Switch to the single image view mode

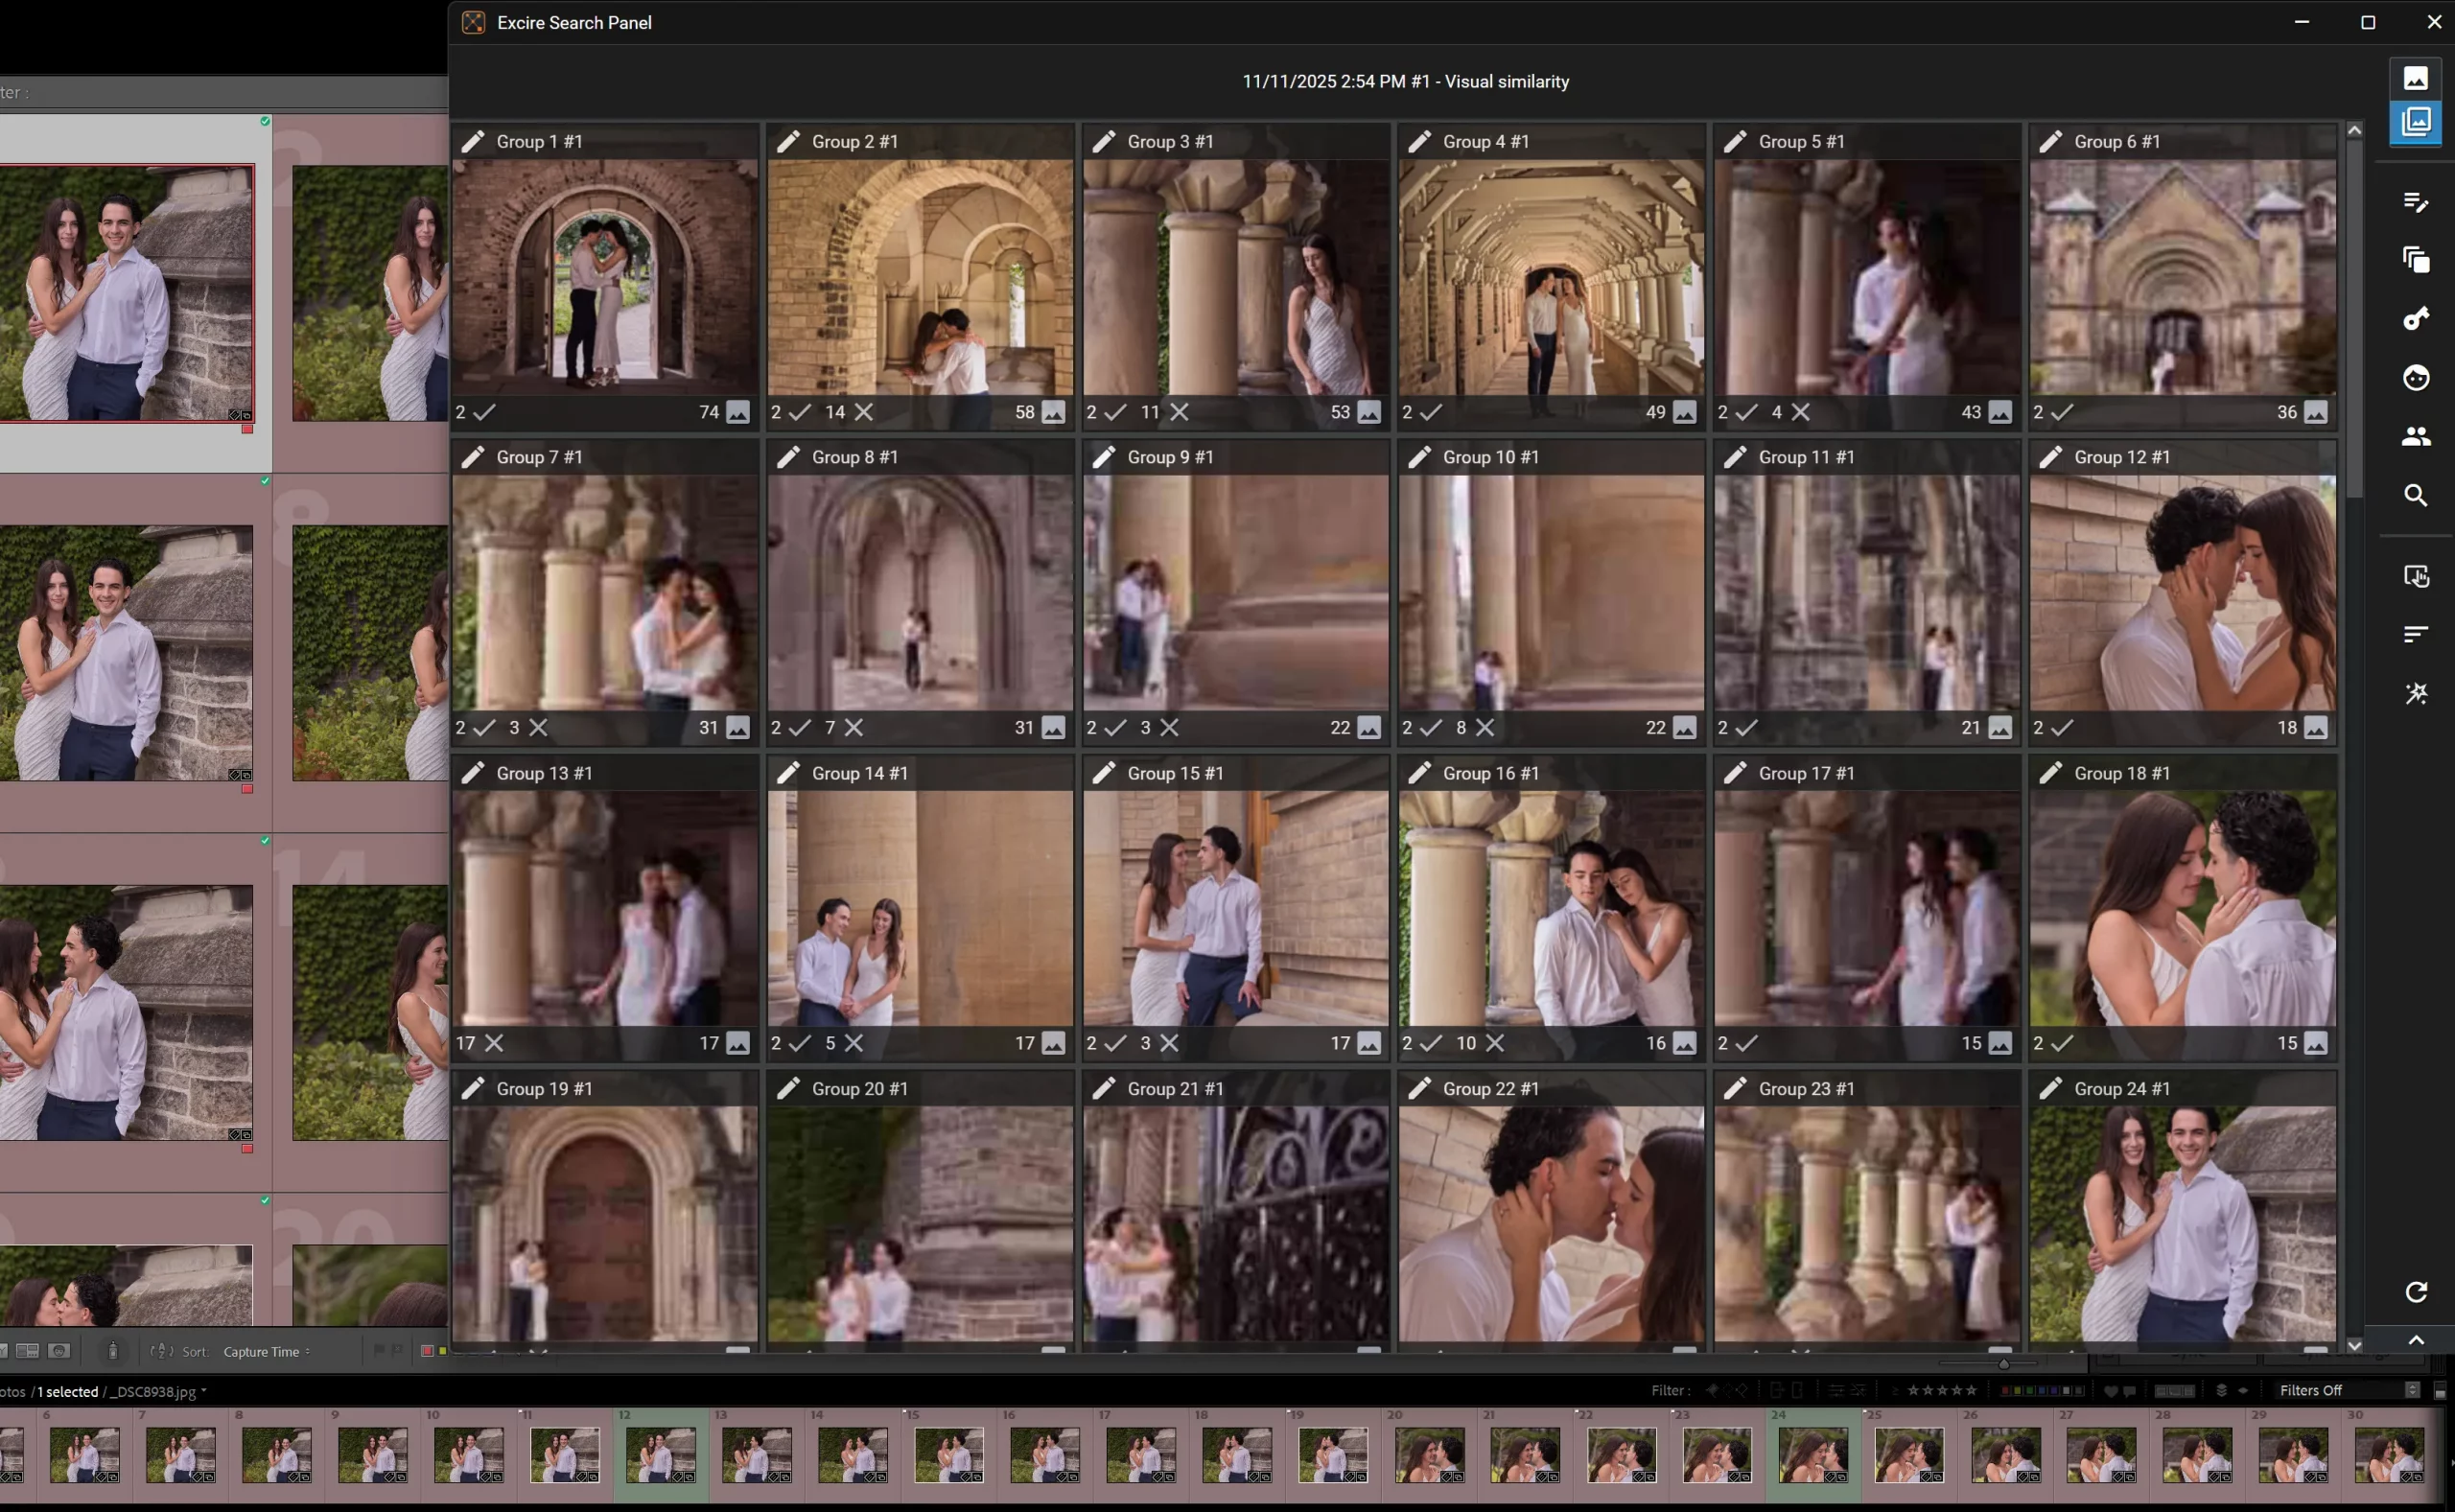(x=2416, y=78)
